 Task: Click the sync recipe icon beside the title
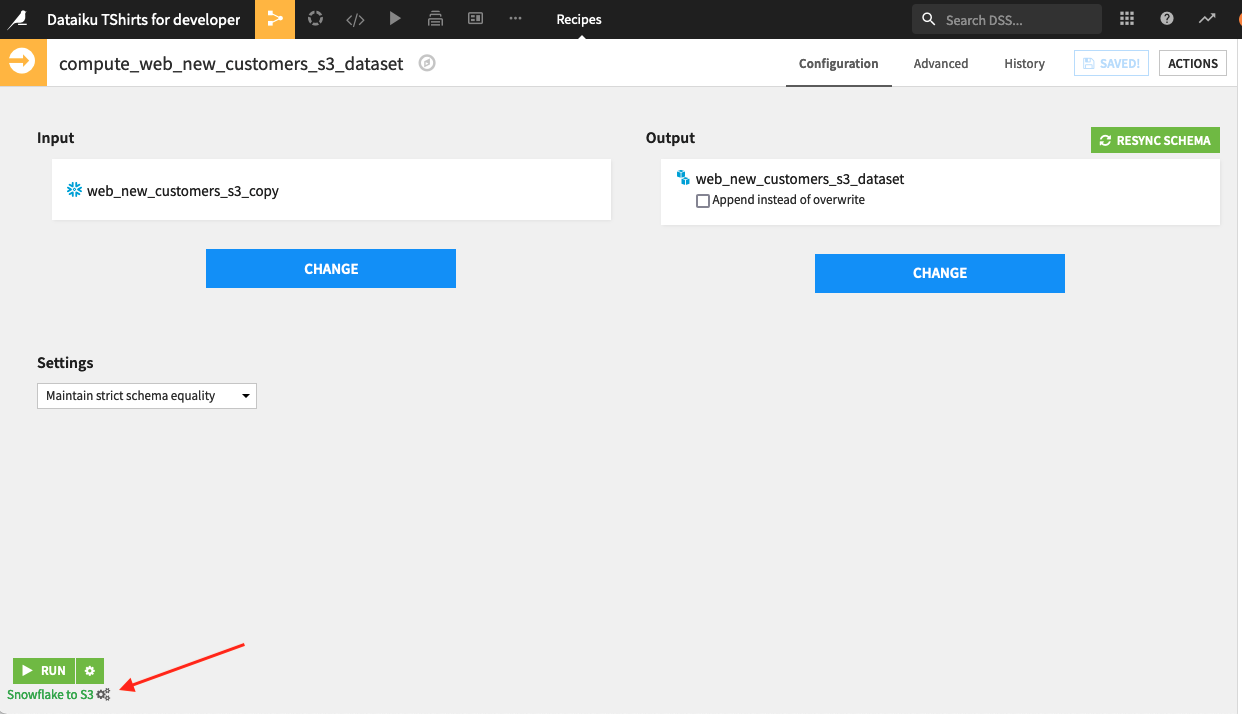[x=427, y=62]
